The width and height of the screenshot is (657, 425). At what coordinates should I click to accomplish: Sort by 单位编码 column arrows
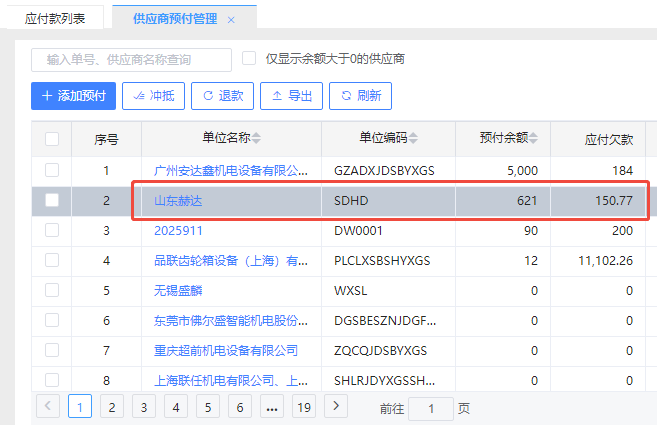413,138
